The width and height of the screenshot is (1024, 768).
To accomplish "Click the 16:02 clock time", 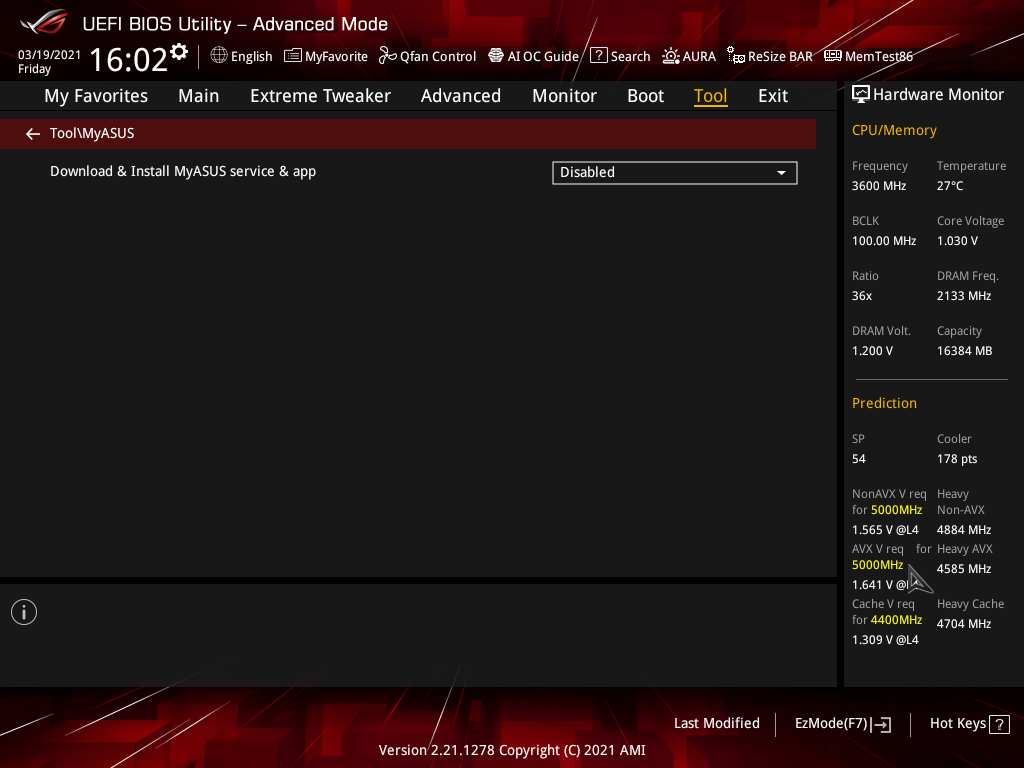I will pyautogui.click(x=128, y=59).
